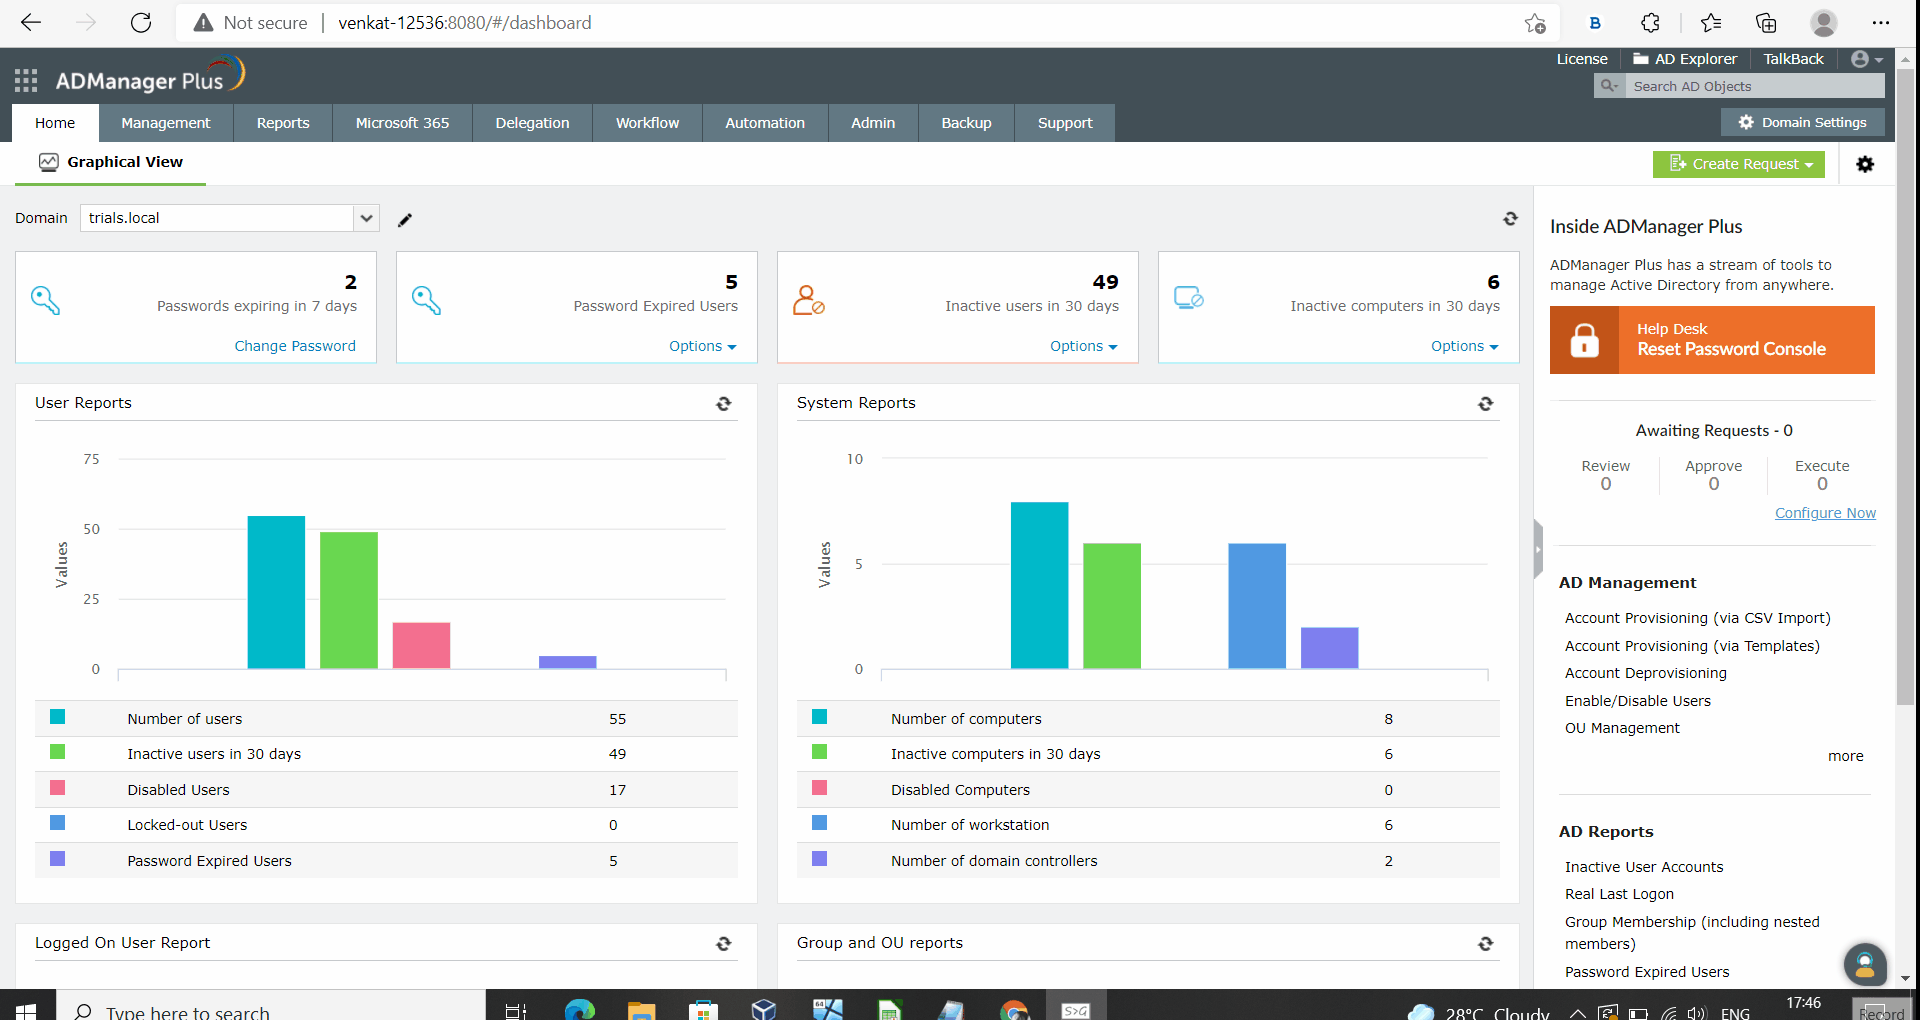
Task: Open the browser favorites list icon
Action: coord(1711,23)
